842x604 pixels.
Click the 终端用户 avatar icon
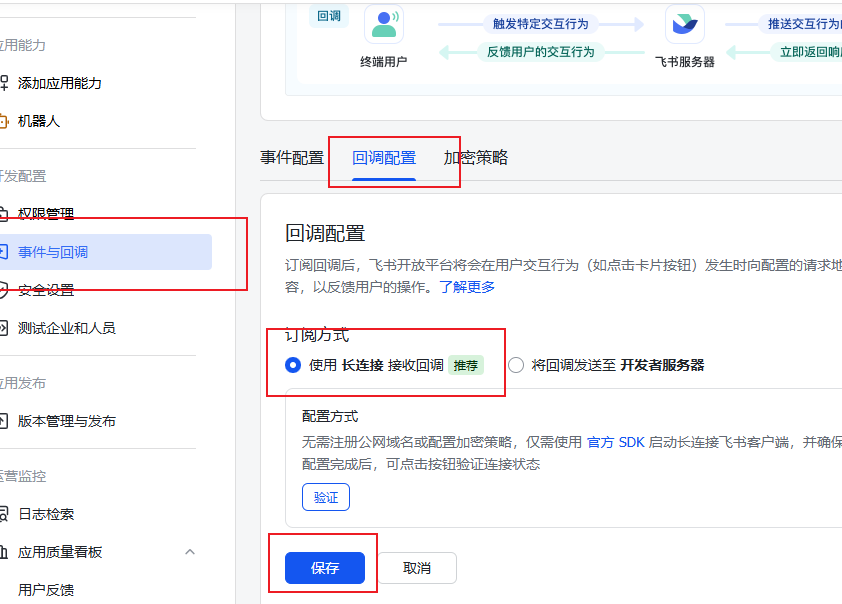pos(384,24)
